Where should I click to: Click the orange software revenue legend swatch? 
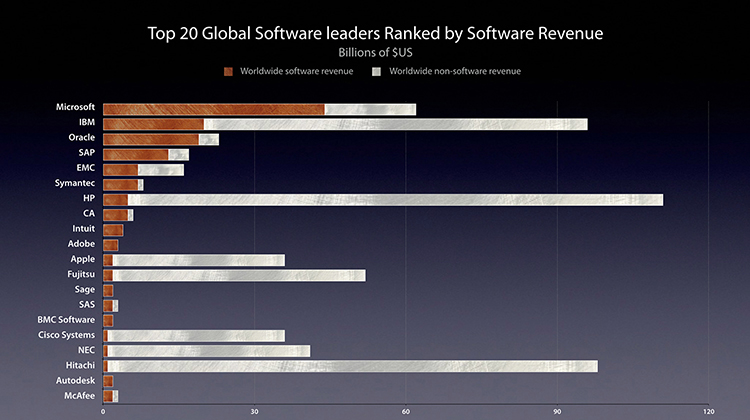tap(228, 72)
